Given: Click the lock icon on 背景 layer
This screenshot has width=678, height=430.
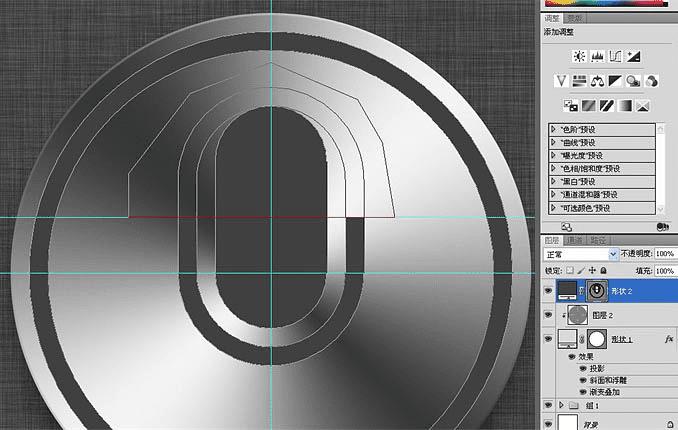Looking at the screenshot, I should click(x=670, y=424).
